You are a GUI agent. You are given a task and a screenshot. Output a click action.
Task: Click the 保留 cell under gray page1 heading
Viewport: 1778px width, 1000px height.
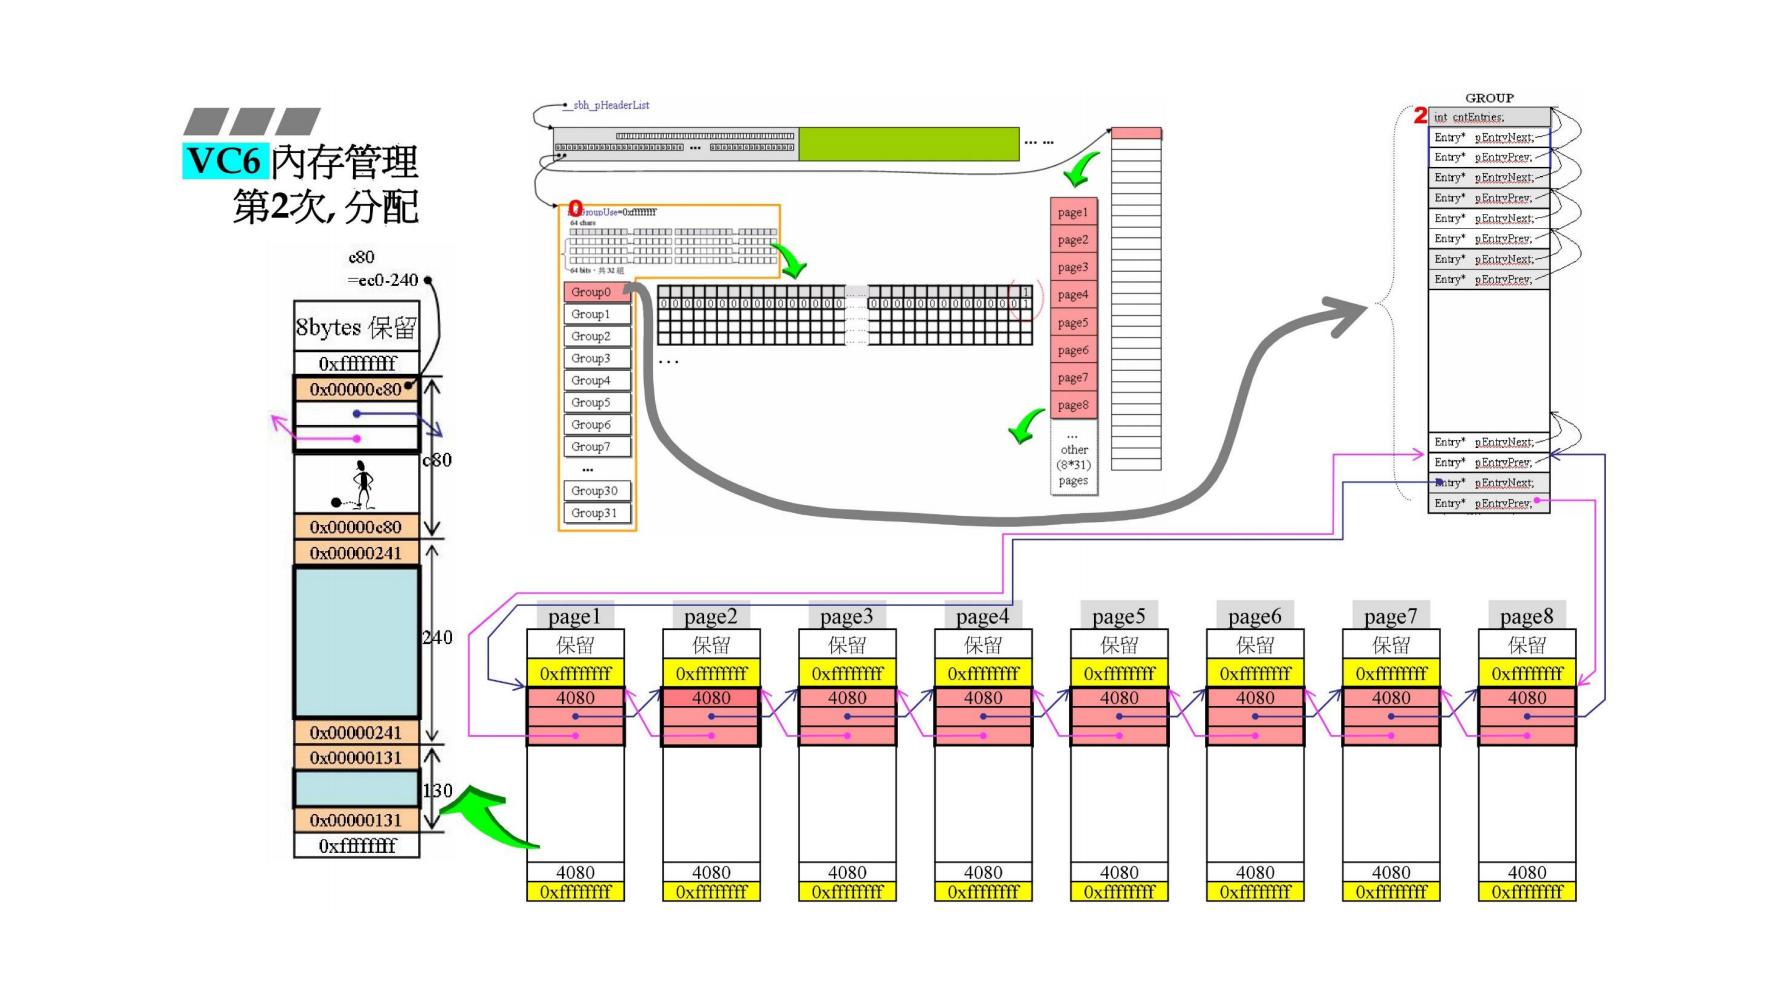click(575, 645)
